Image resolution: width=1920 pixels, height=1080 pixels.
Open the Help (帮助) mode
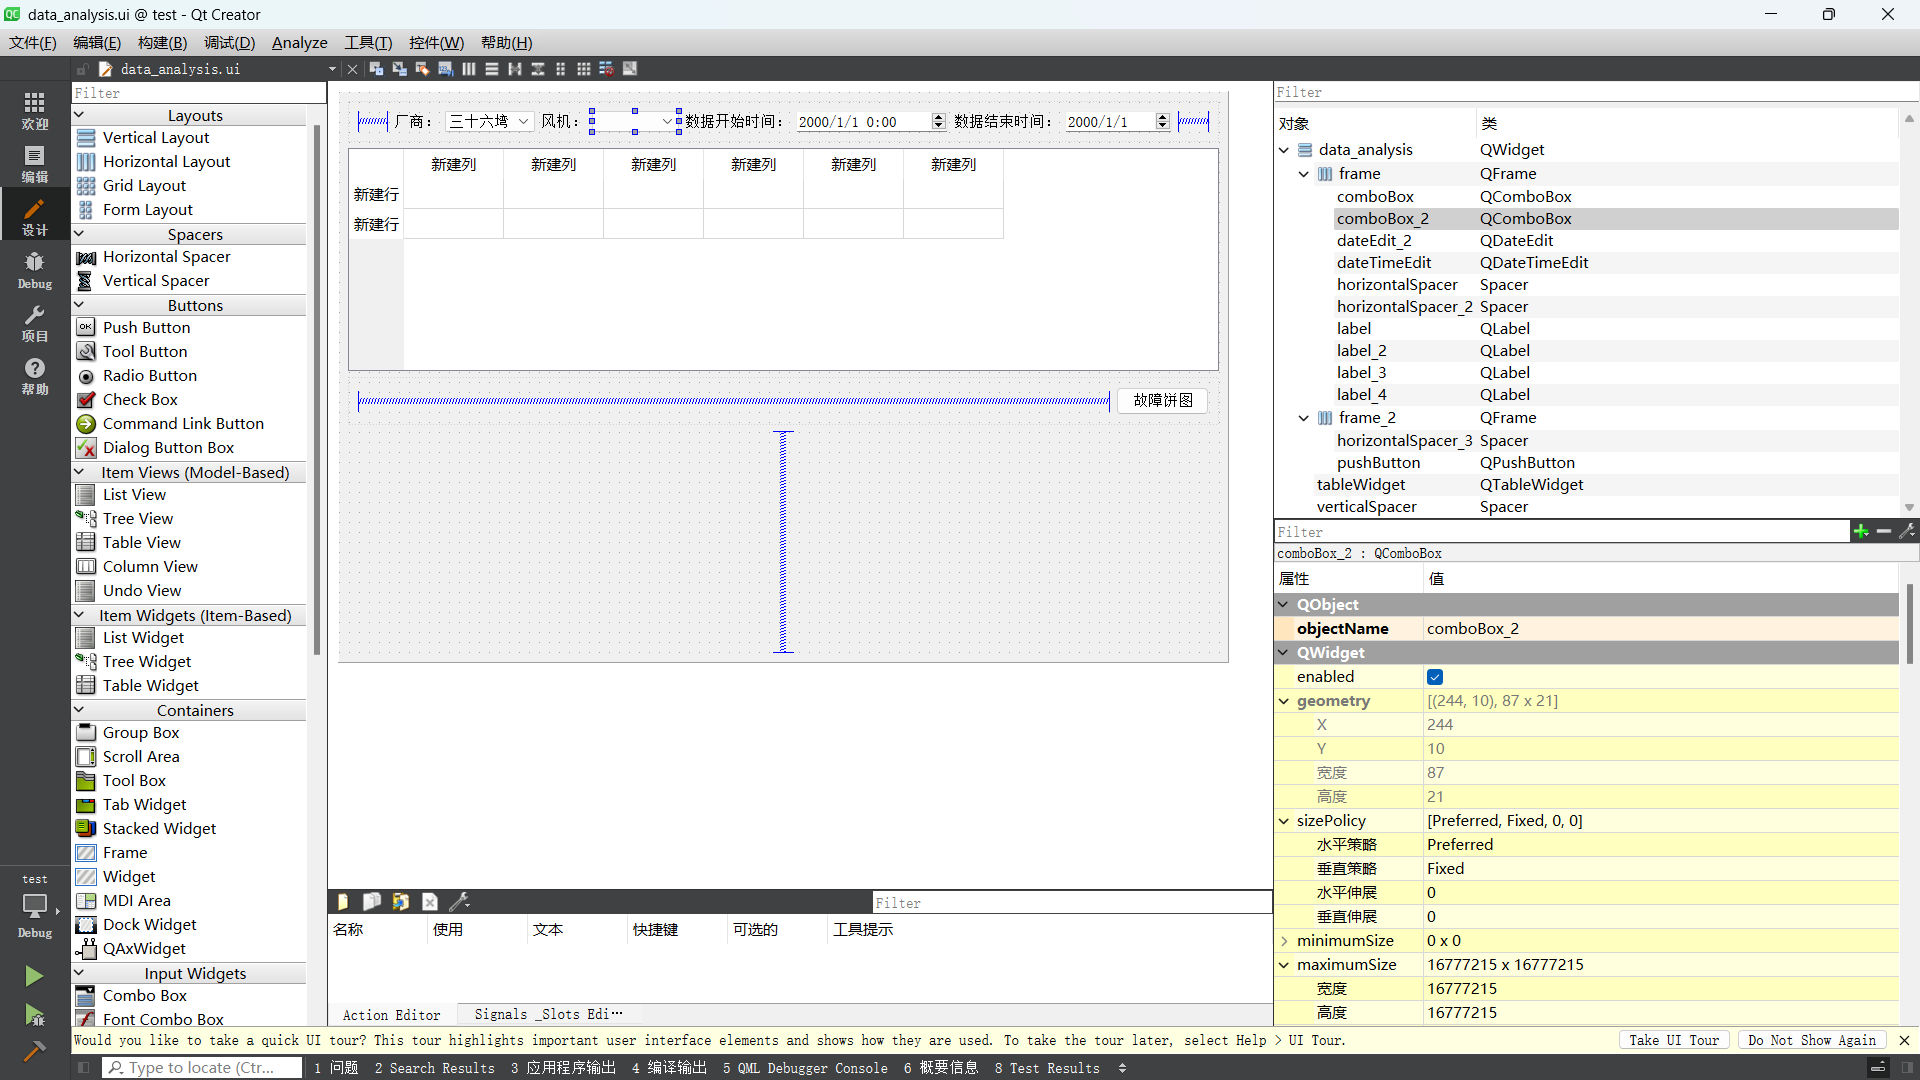(x=34, y=375)
